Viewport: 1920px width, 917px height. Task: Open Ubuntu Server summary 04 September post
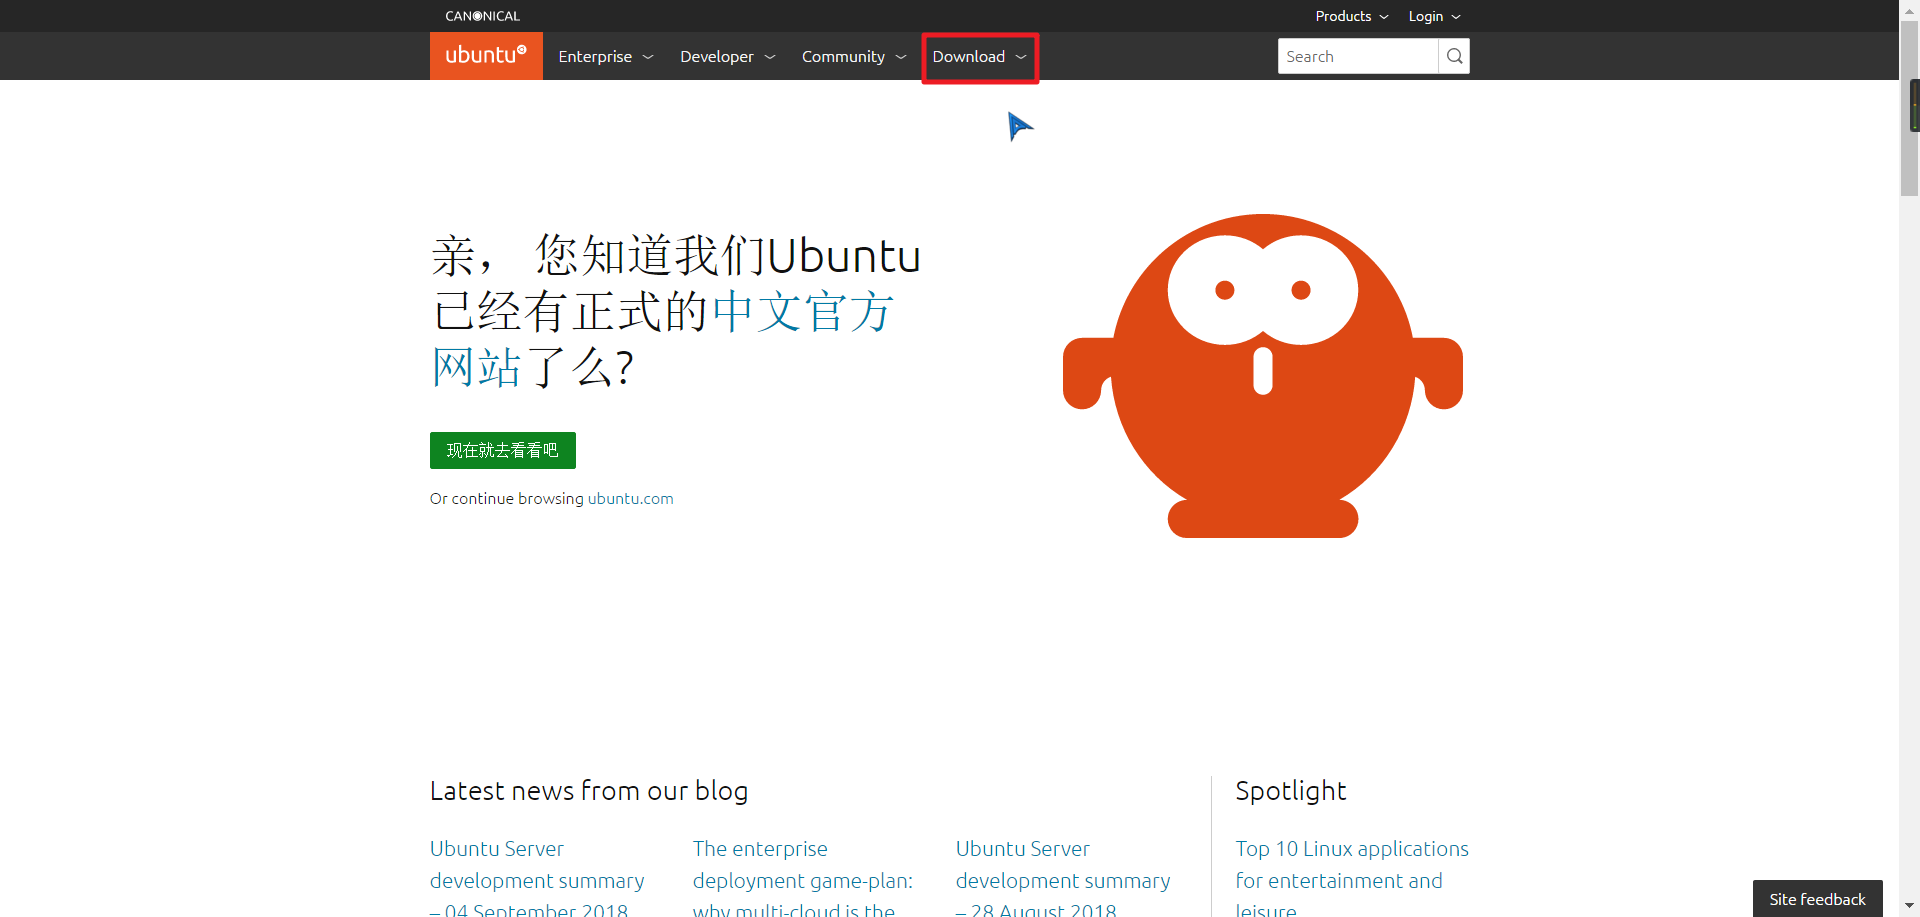coord(537,880)
